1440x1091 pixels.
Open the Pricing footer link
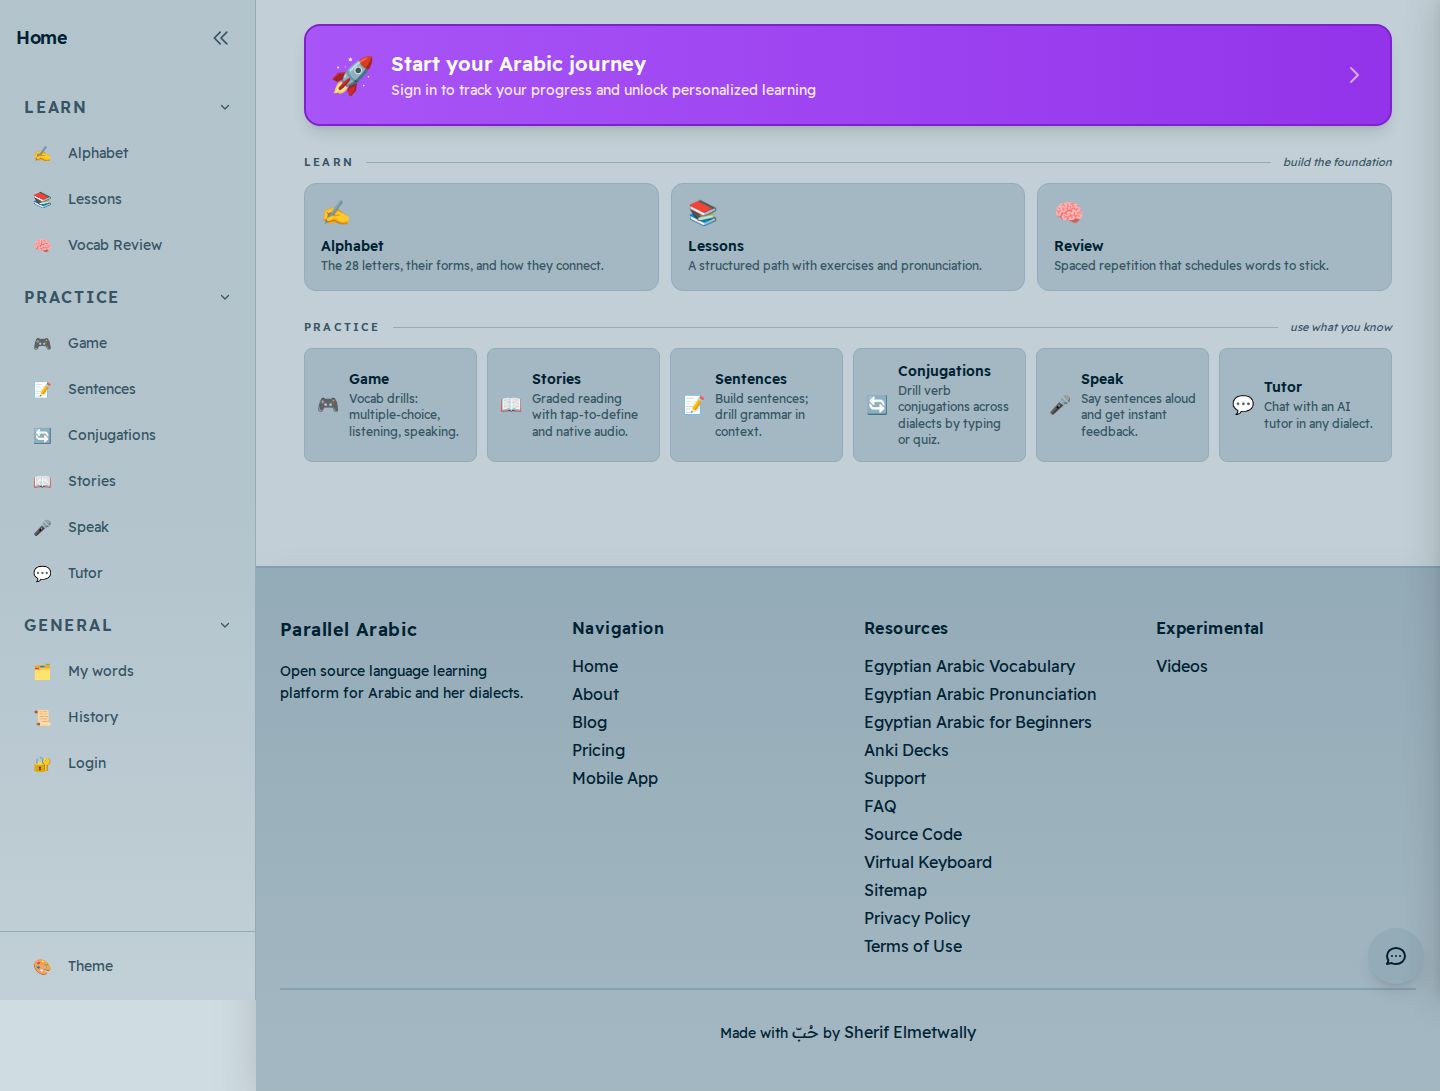point(598,750)
